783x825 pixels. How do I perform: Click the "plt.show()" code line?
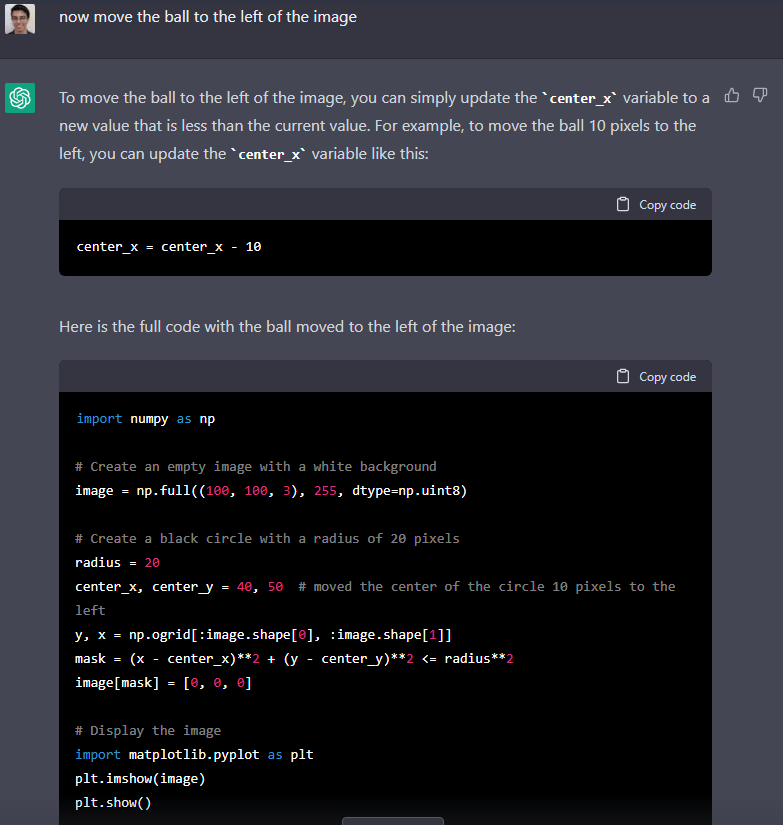(113, 803)
